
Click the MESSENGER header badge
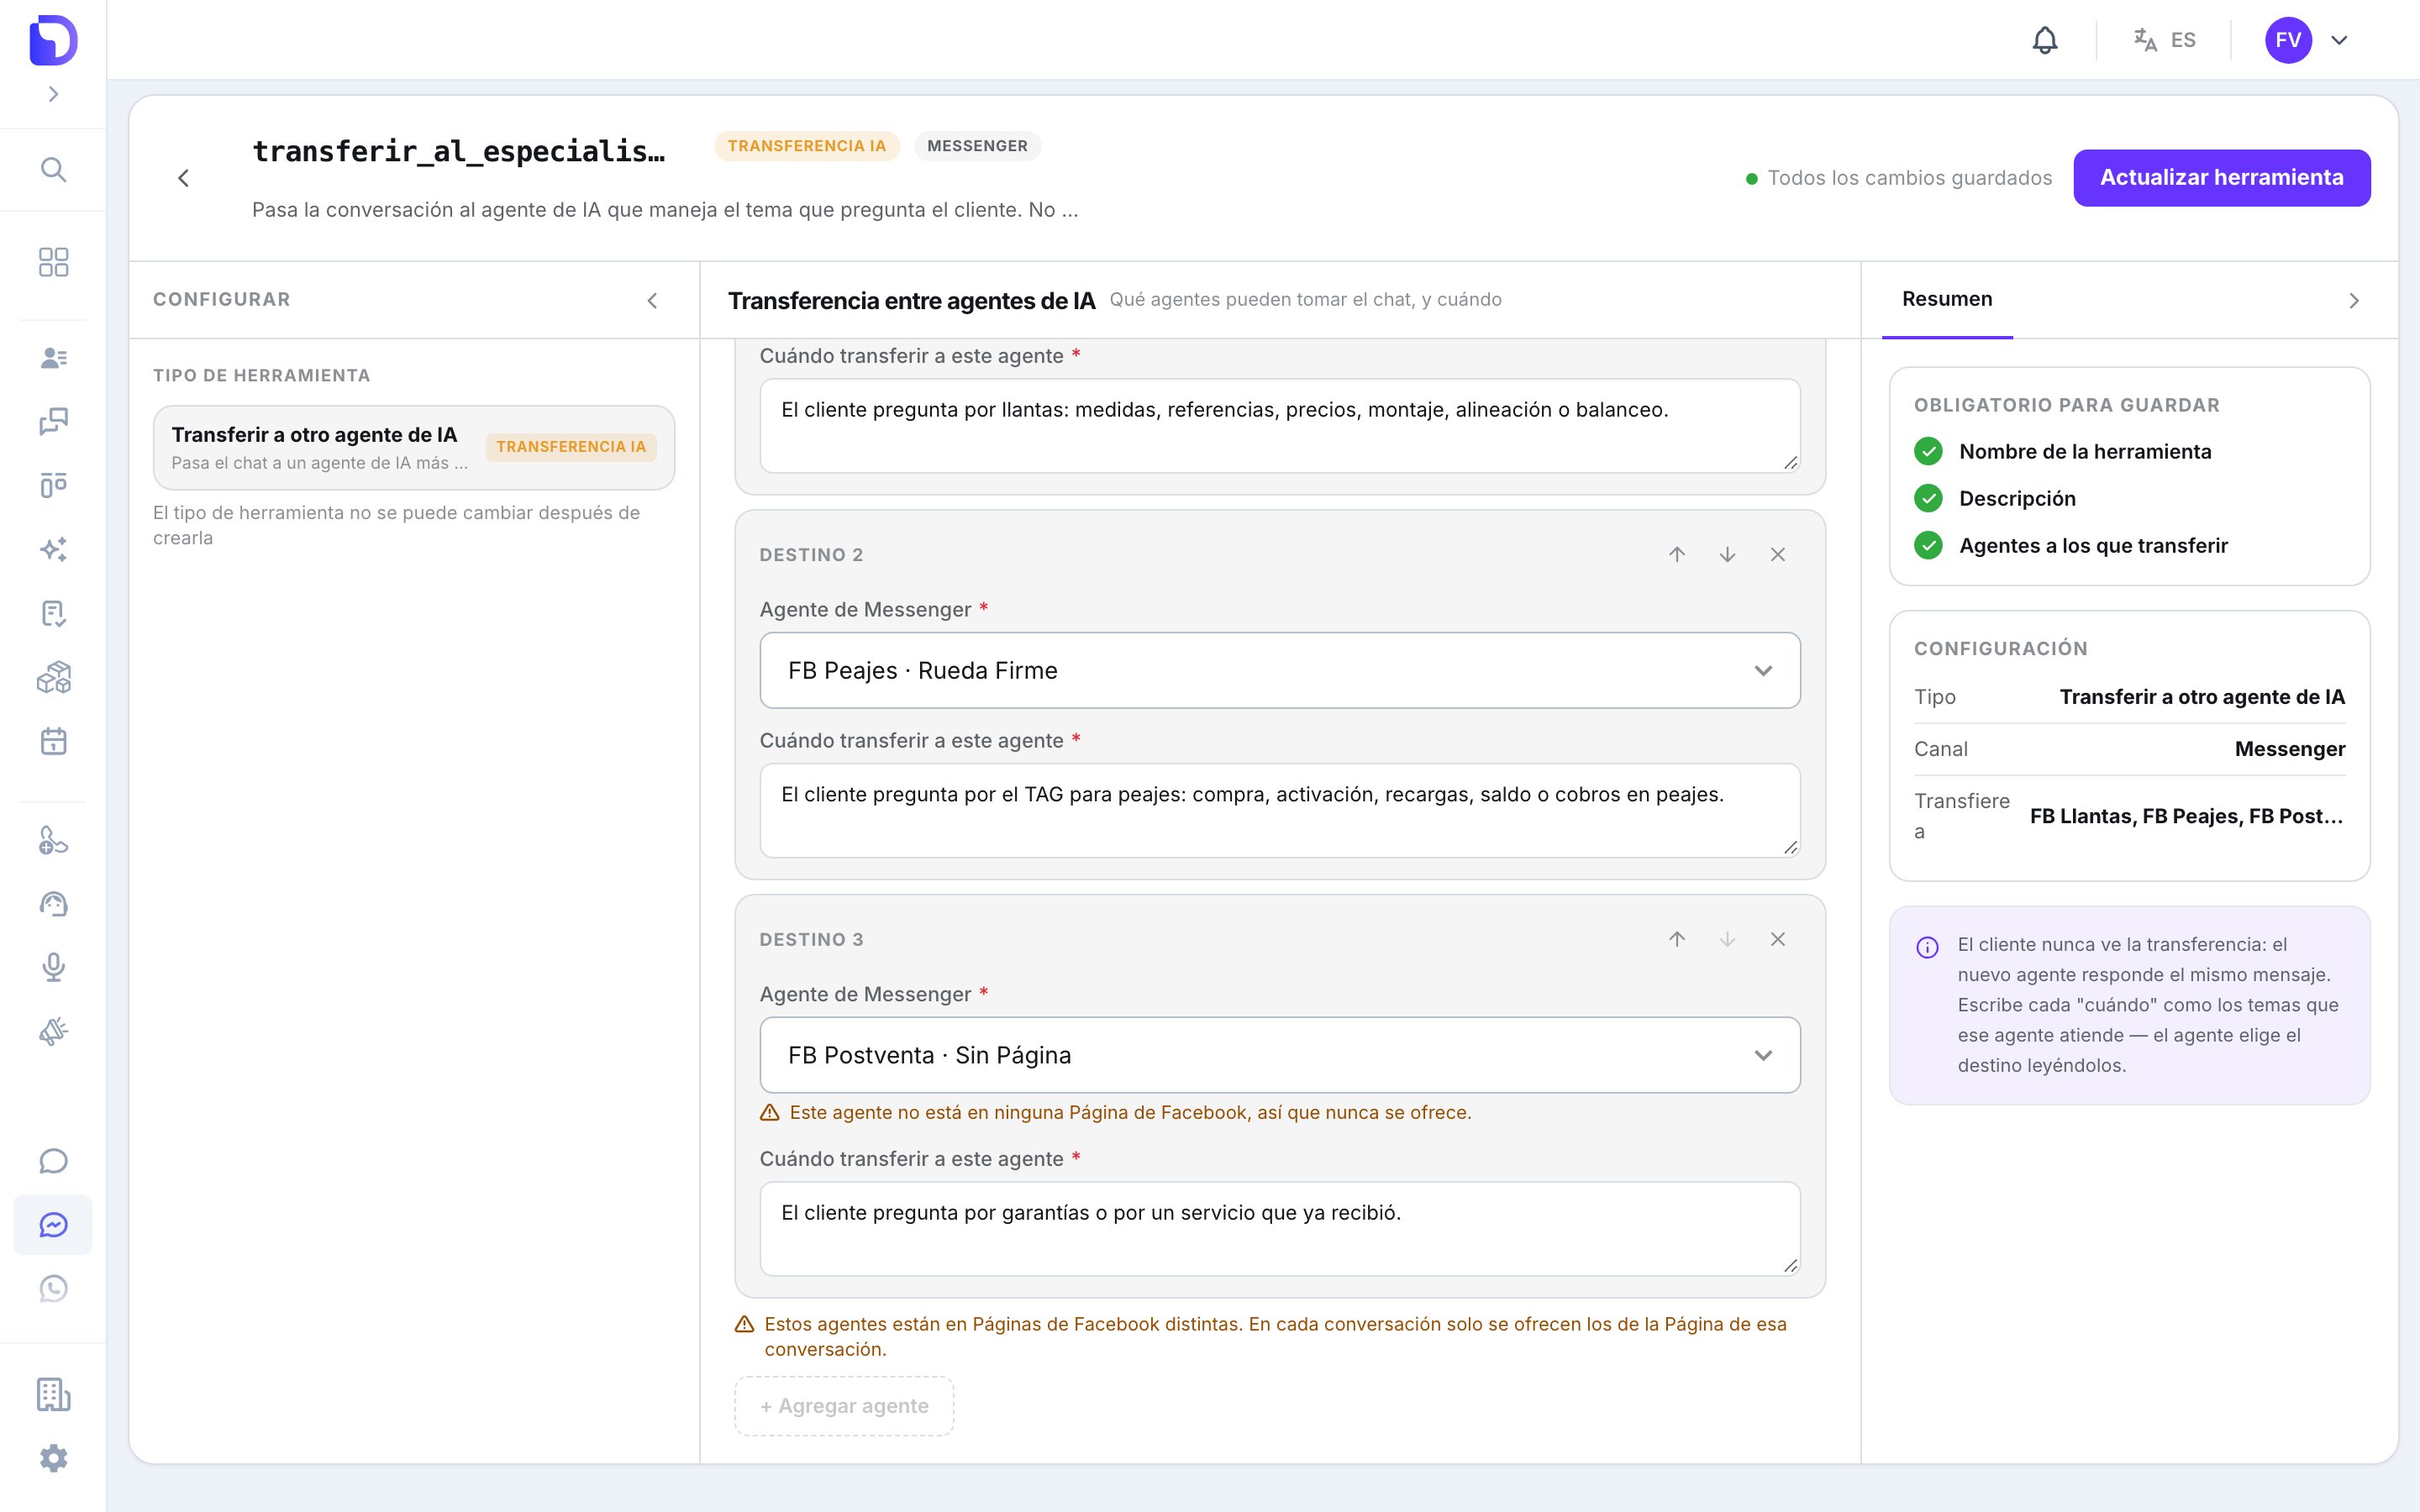click(x=977, y=146)
